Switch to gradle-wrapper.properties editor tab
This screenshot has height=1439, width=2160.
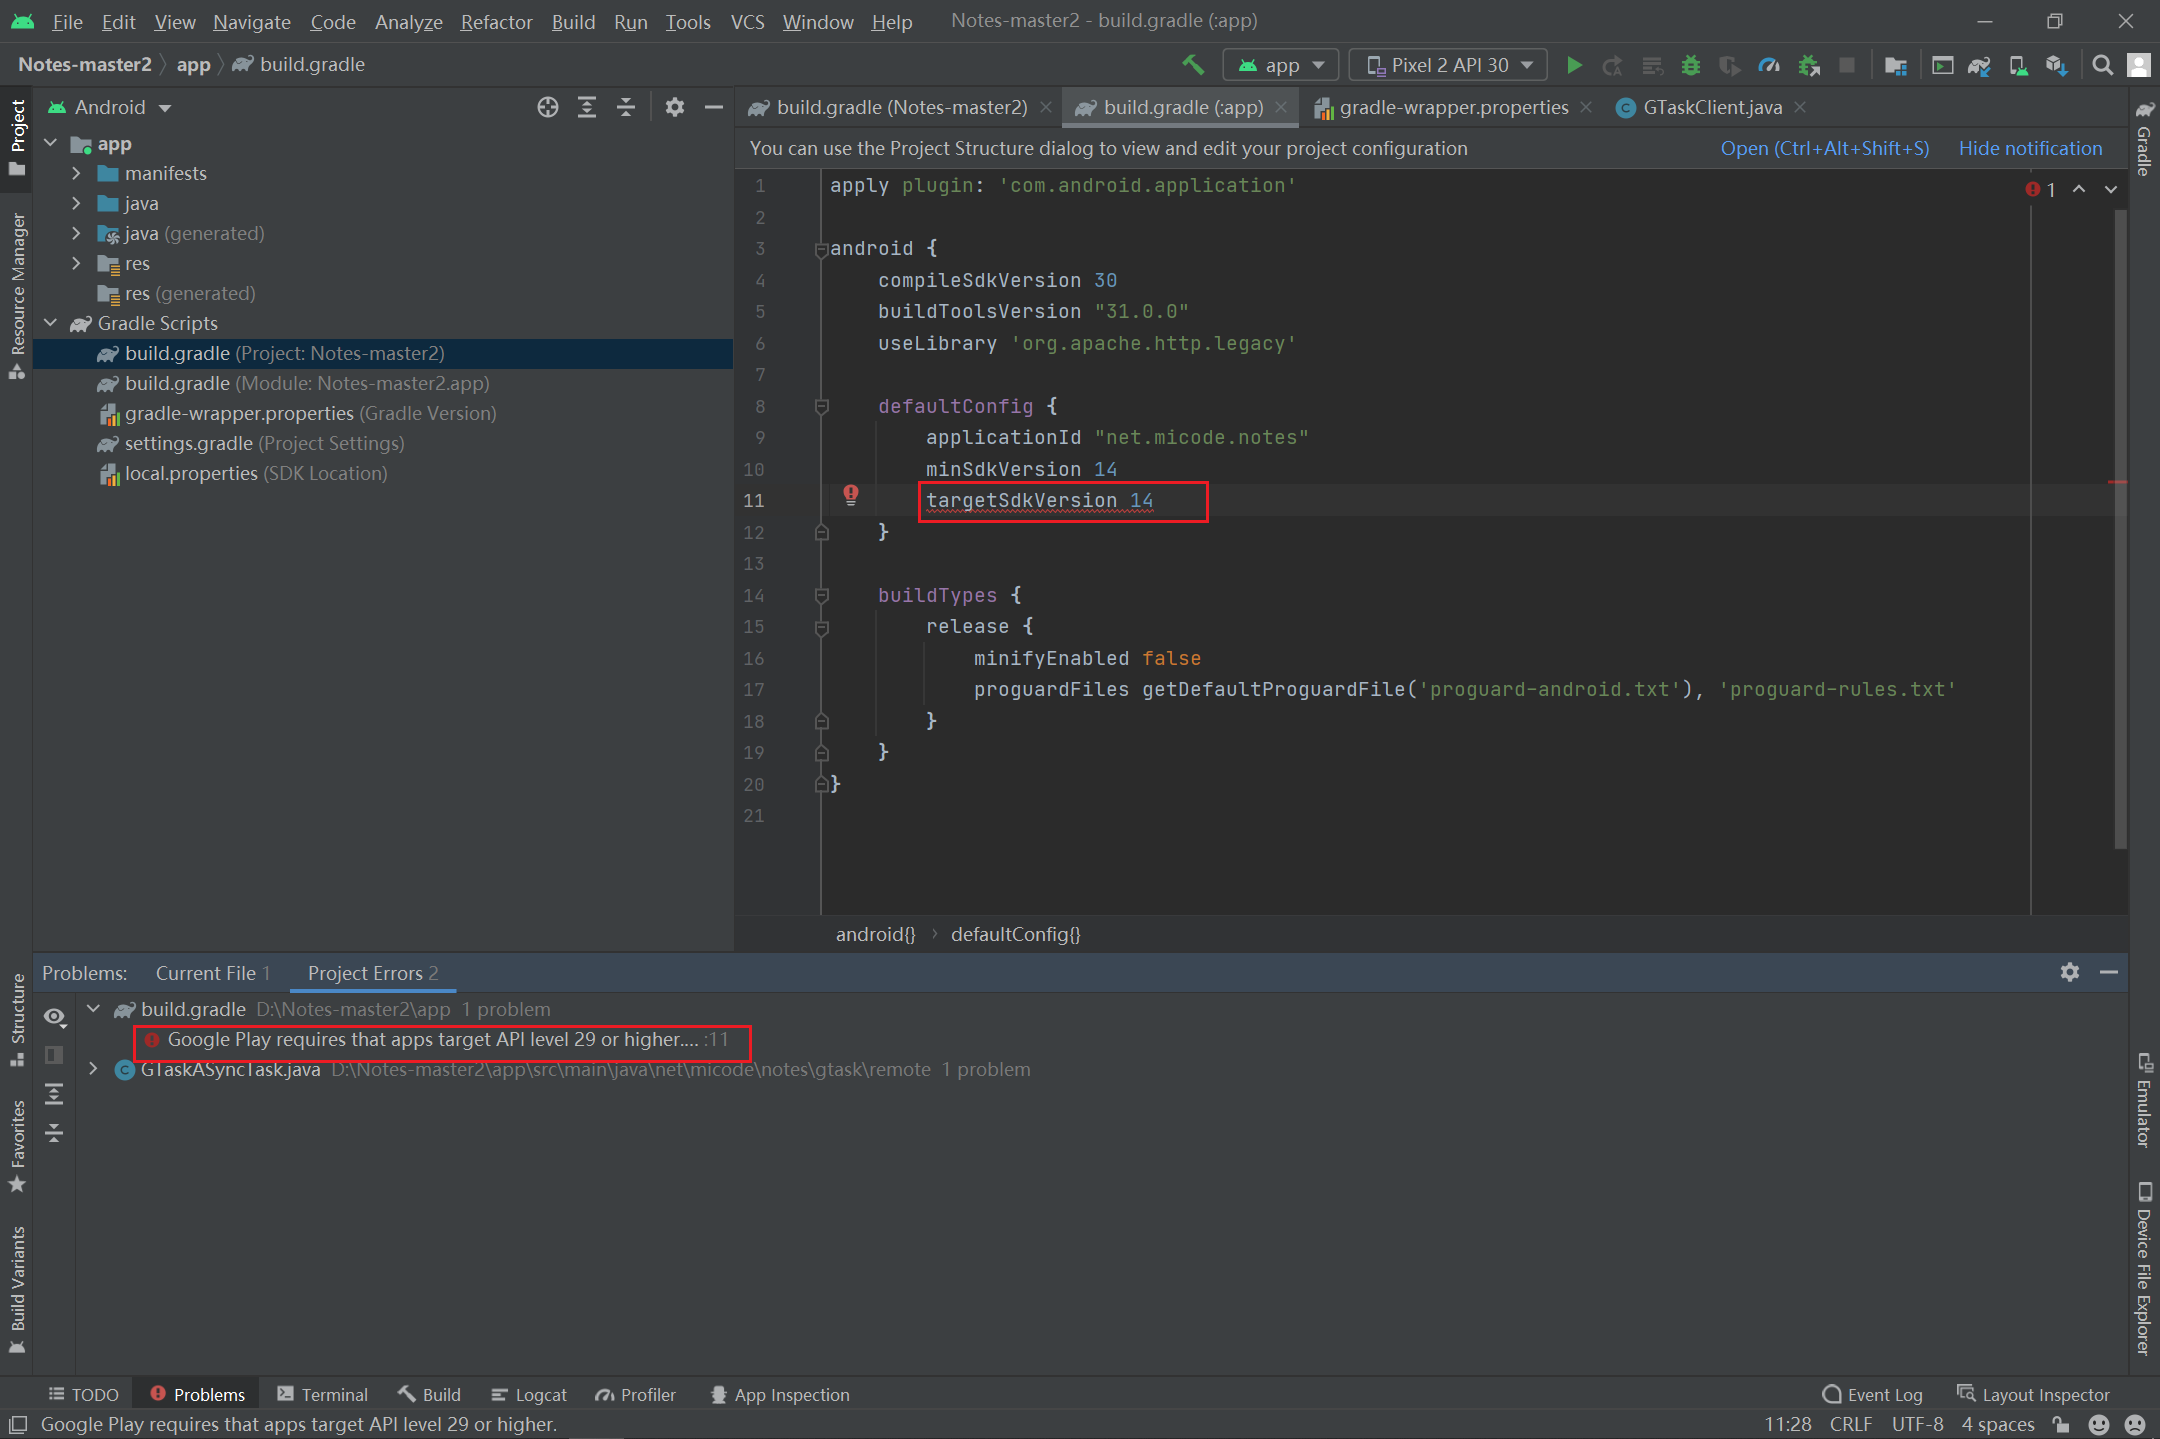click(1453, 107)
